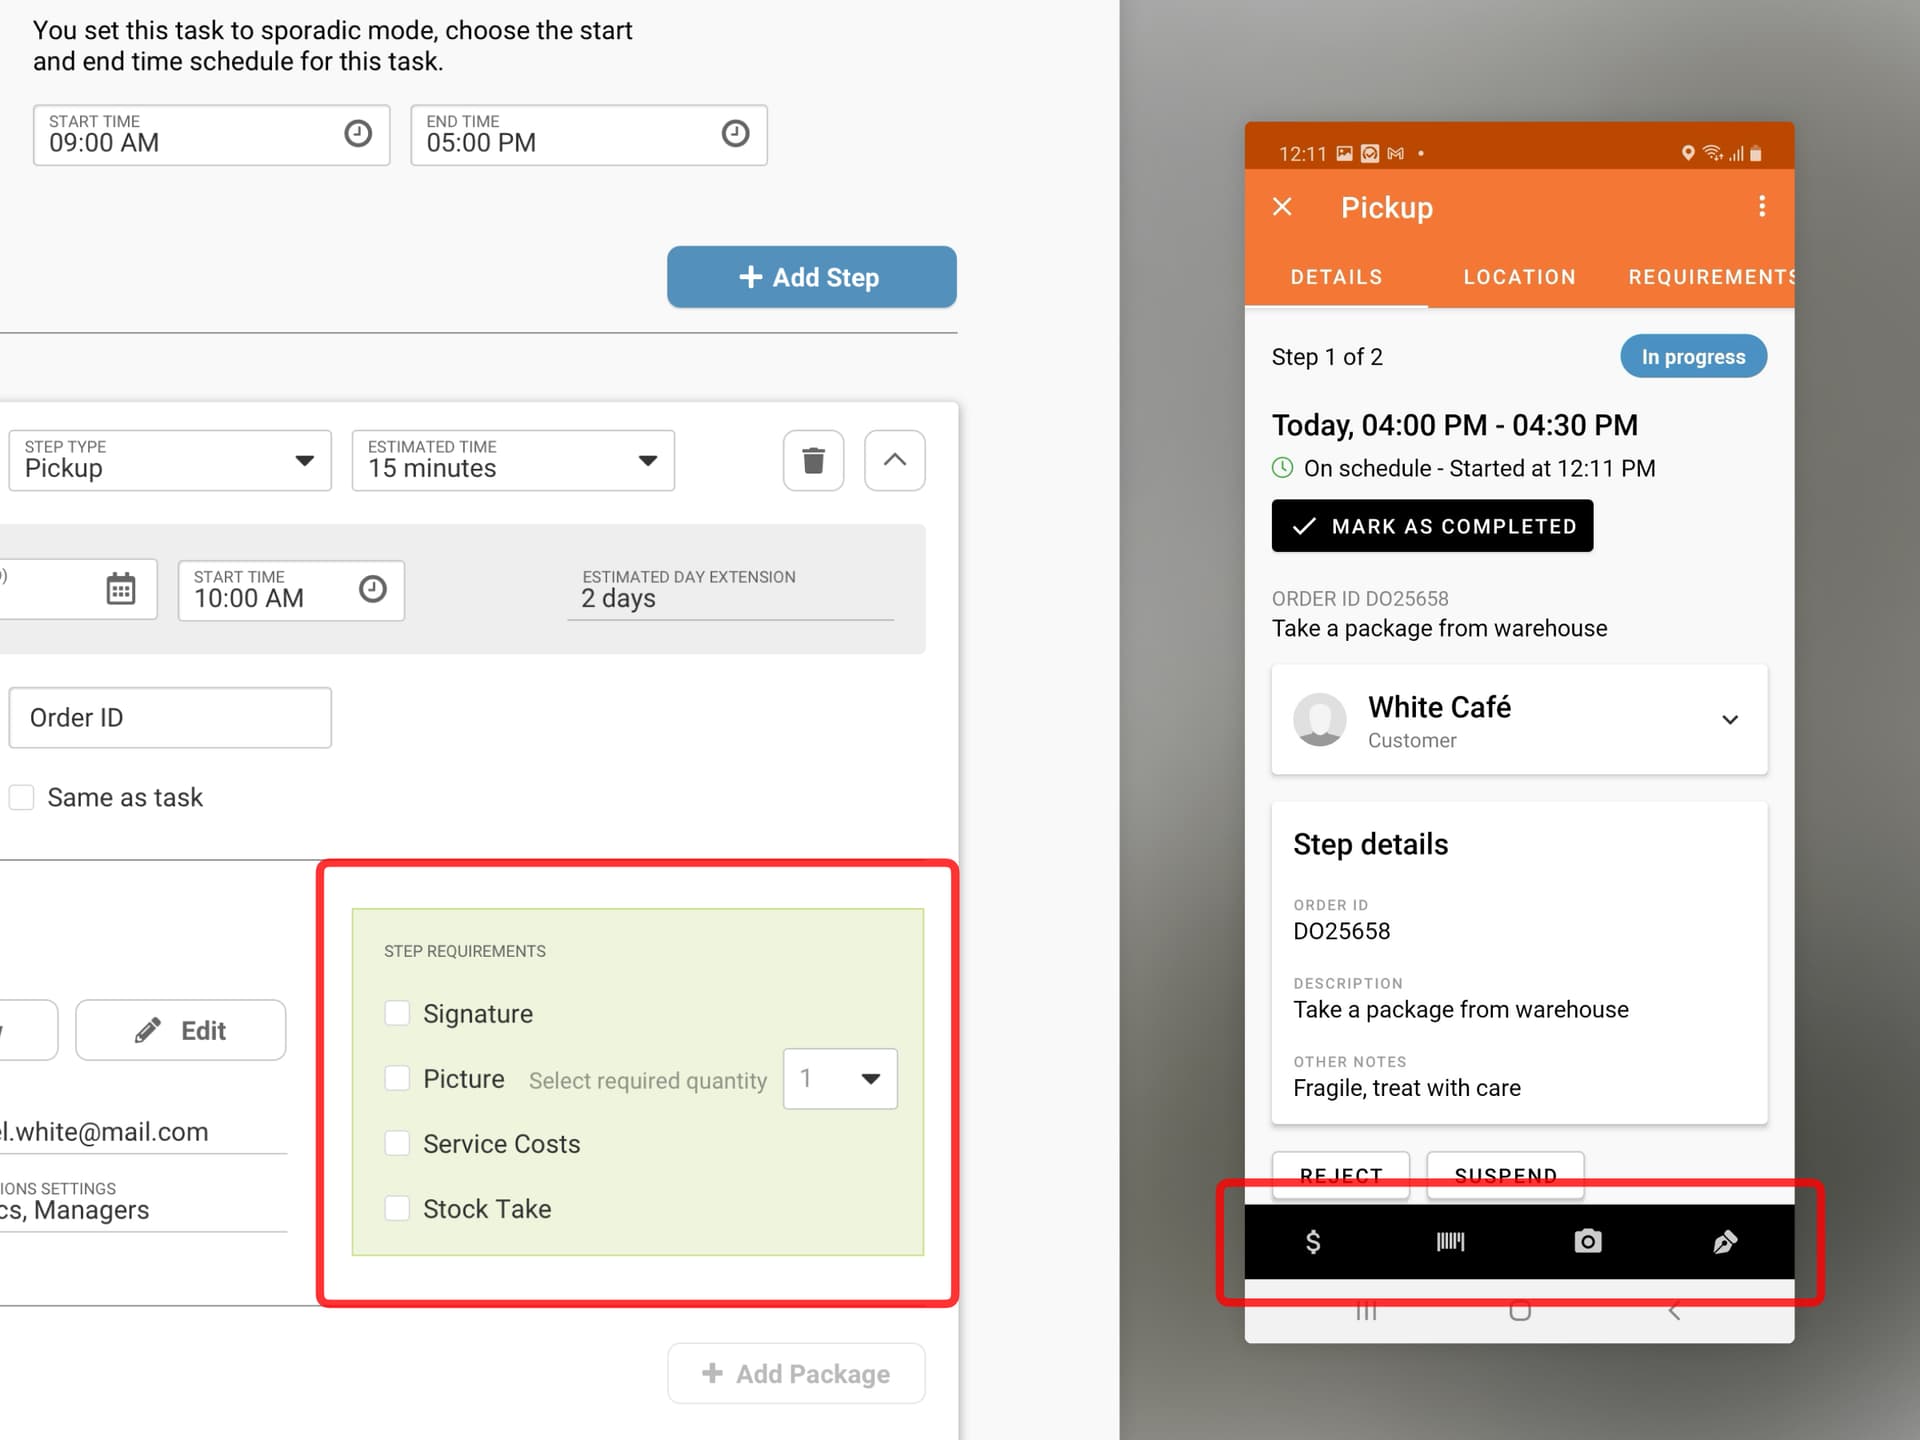Screen dimensions: 1920x1440
Task: Click Add Step button
Action: tap(810, 277)
